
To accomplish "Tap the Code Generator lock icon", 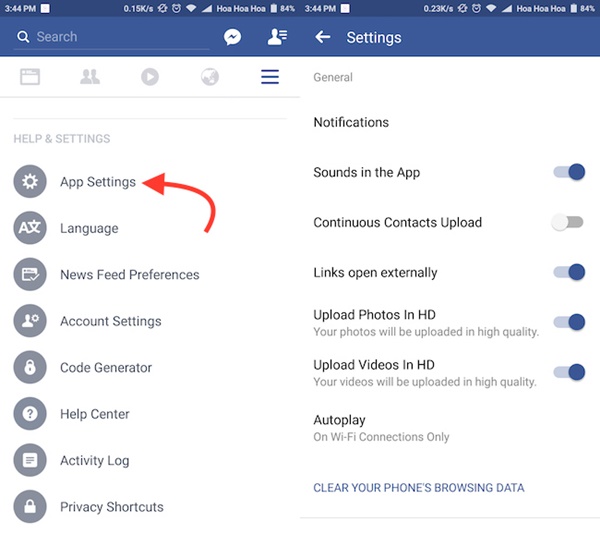I will point(30,367).
